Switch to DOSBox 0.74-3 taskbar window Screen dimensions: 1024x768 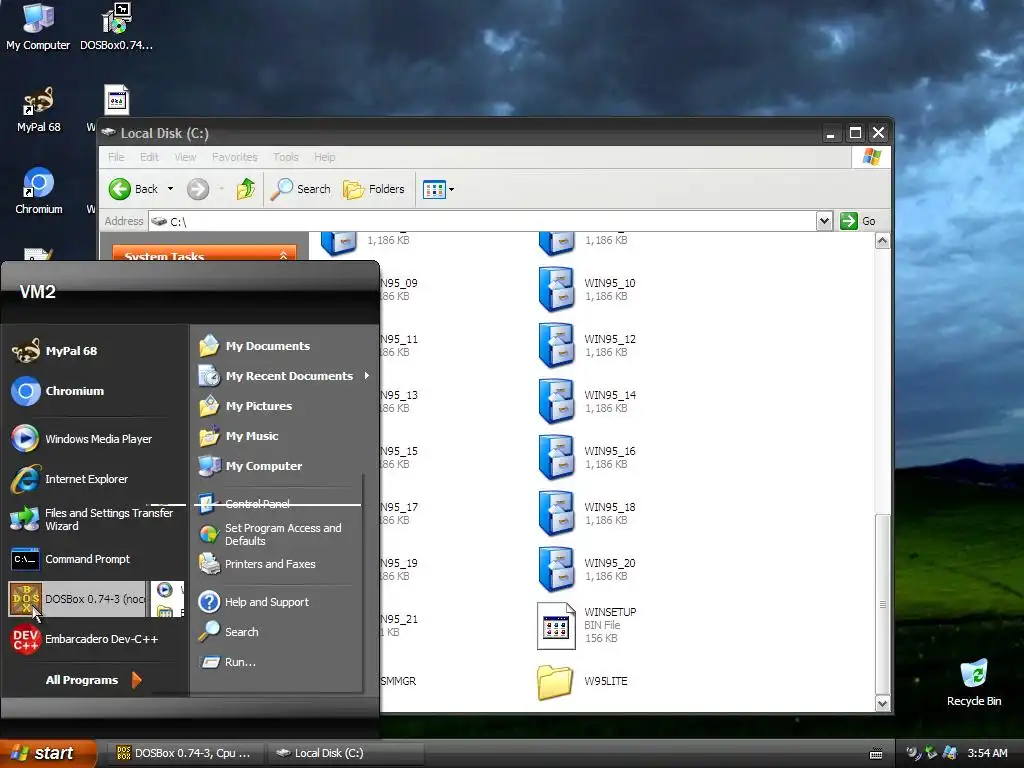185,753
